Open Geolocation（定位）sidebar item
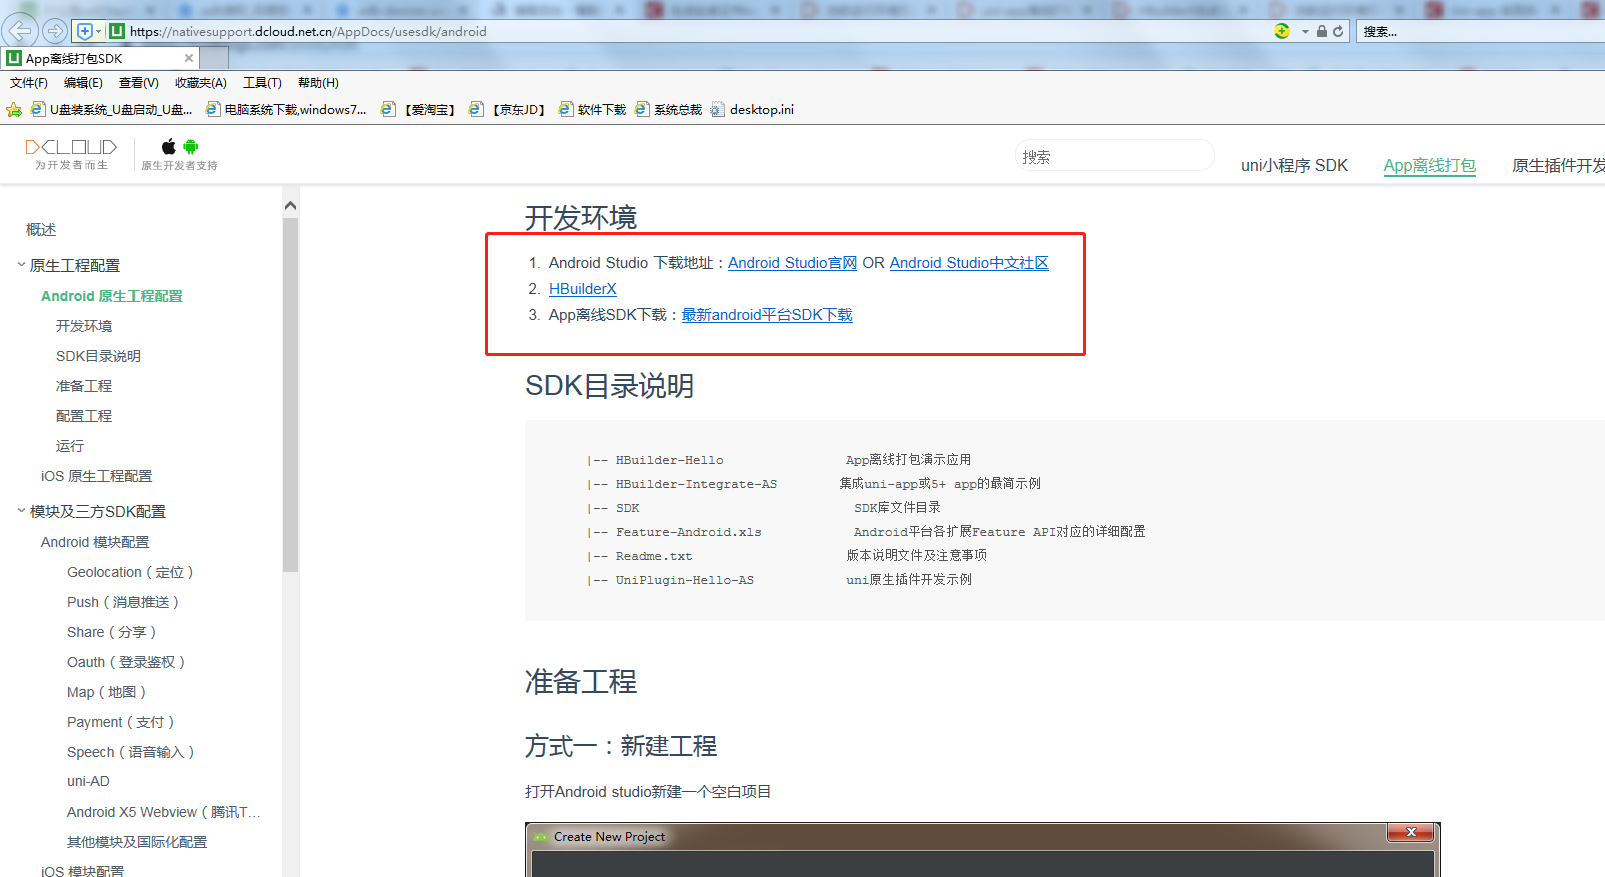The height and width of the screenshot is (877, 1605). (x=130, y=572)
